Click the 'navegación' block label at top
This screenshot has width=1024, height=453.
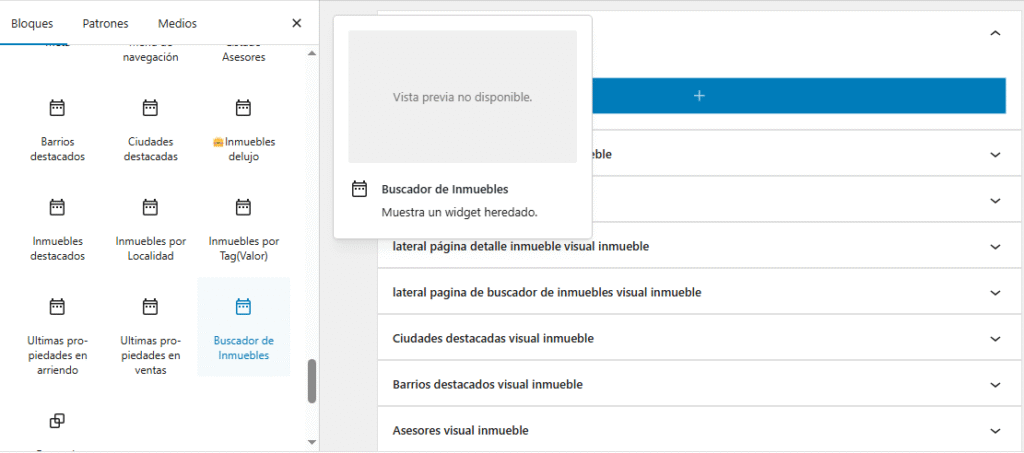(x=150, y=57)
